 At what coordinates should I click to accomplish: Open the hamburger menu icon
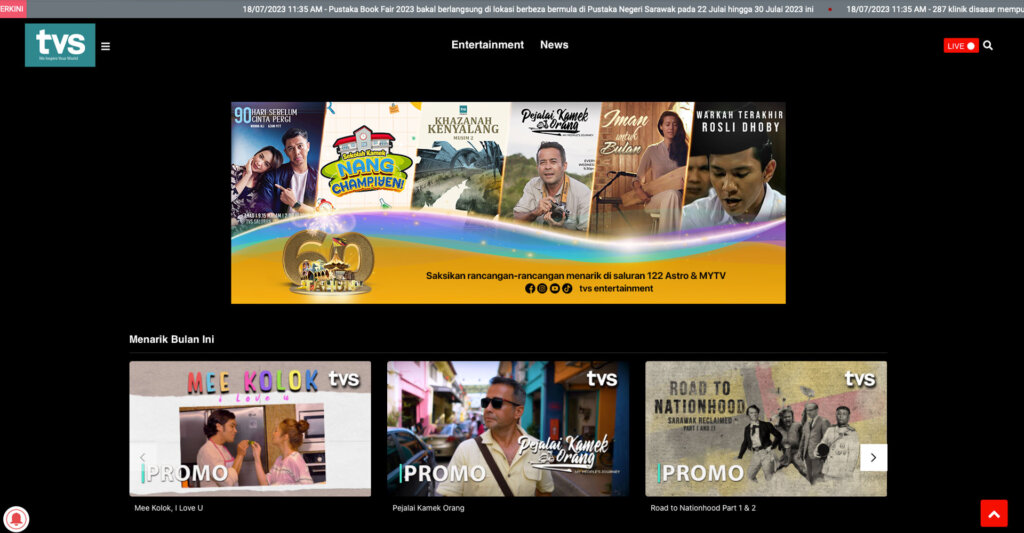point(105,46)
